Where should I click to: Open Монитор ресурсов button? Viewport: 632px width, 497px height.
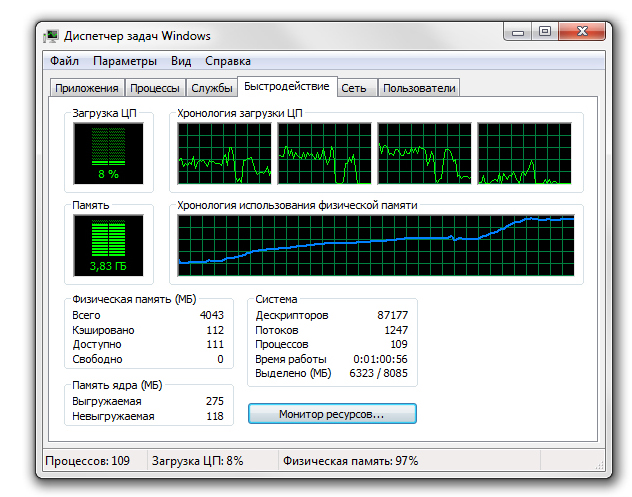click(332, 414)
